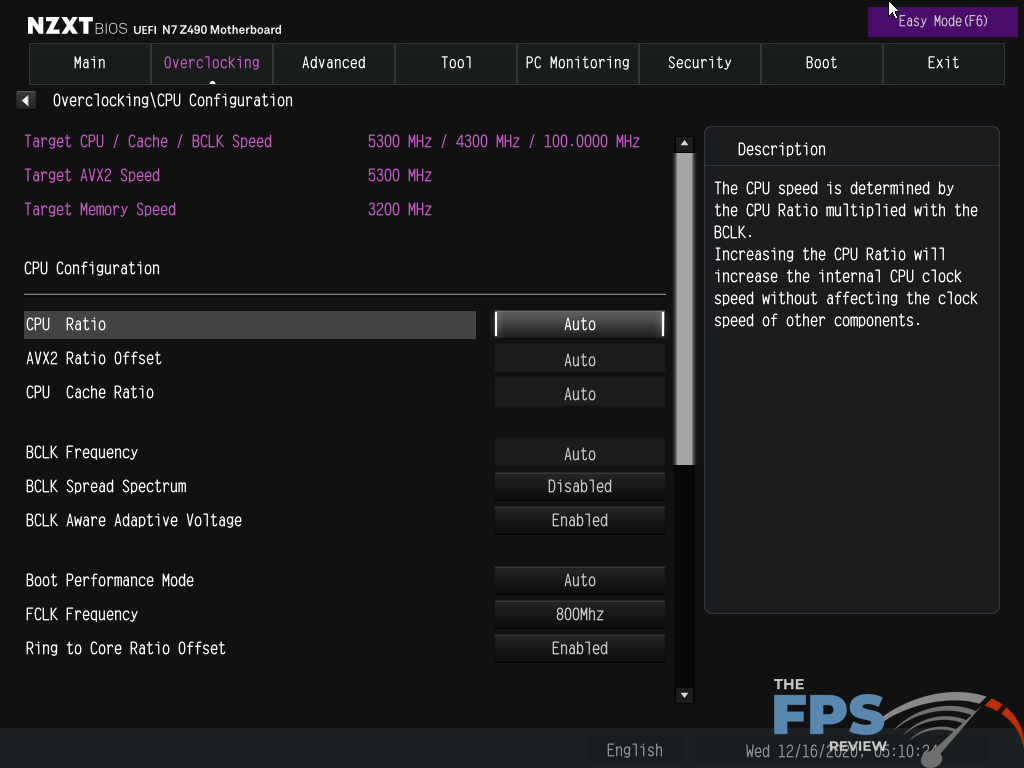
Task: Open the English language selector
Action: (x=634, y=749)
